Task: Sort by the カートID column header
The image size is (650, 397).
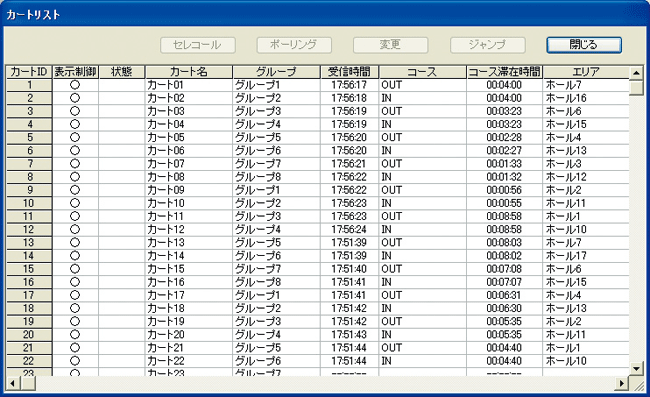Action: tap(29, 72)
